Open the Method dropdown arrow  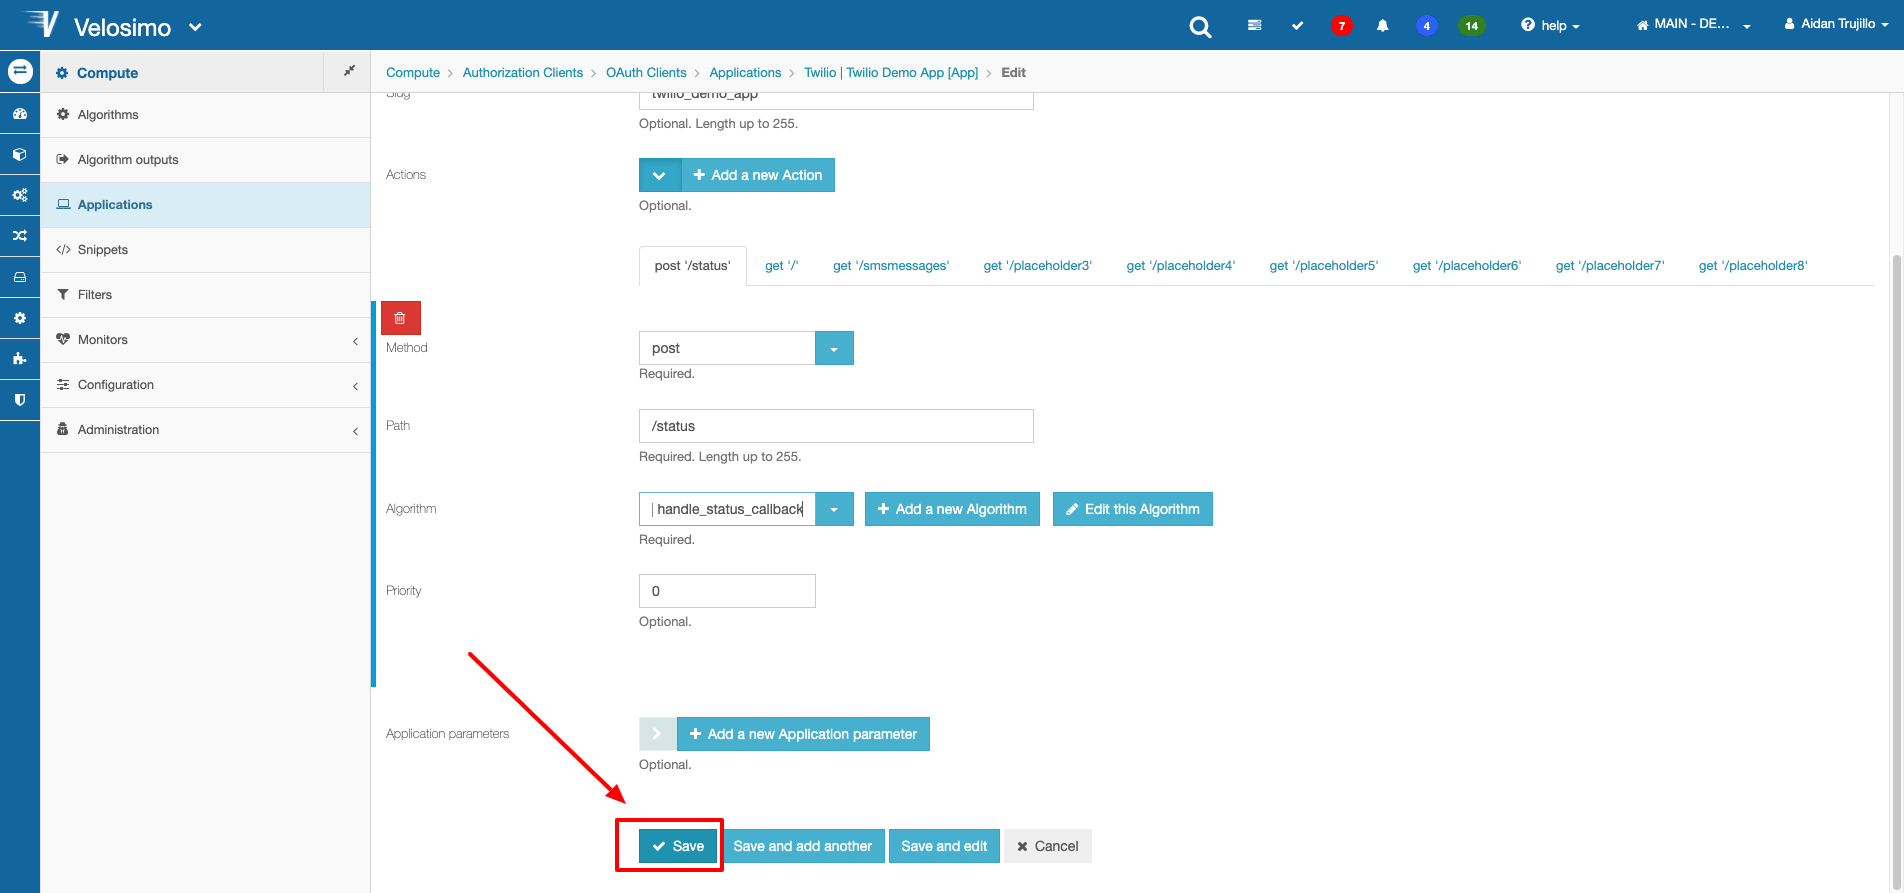[834, 348]
